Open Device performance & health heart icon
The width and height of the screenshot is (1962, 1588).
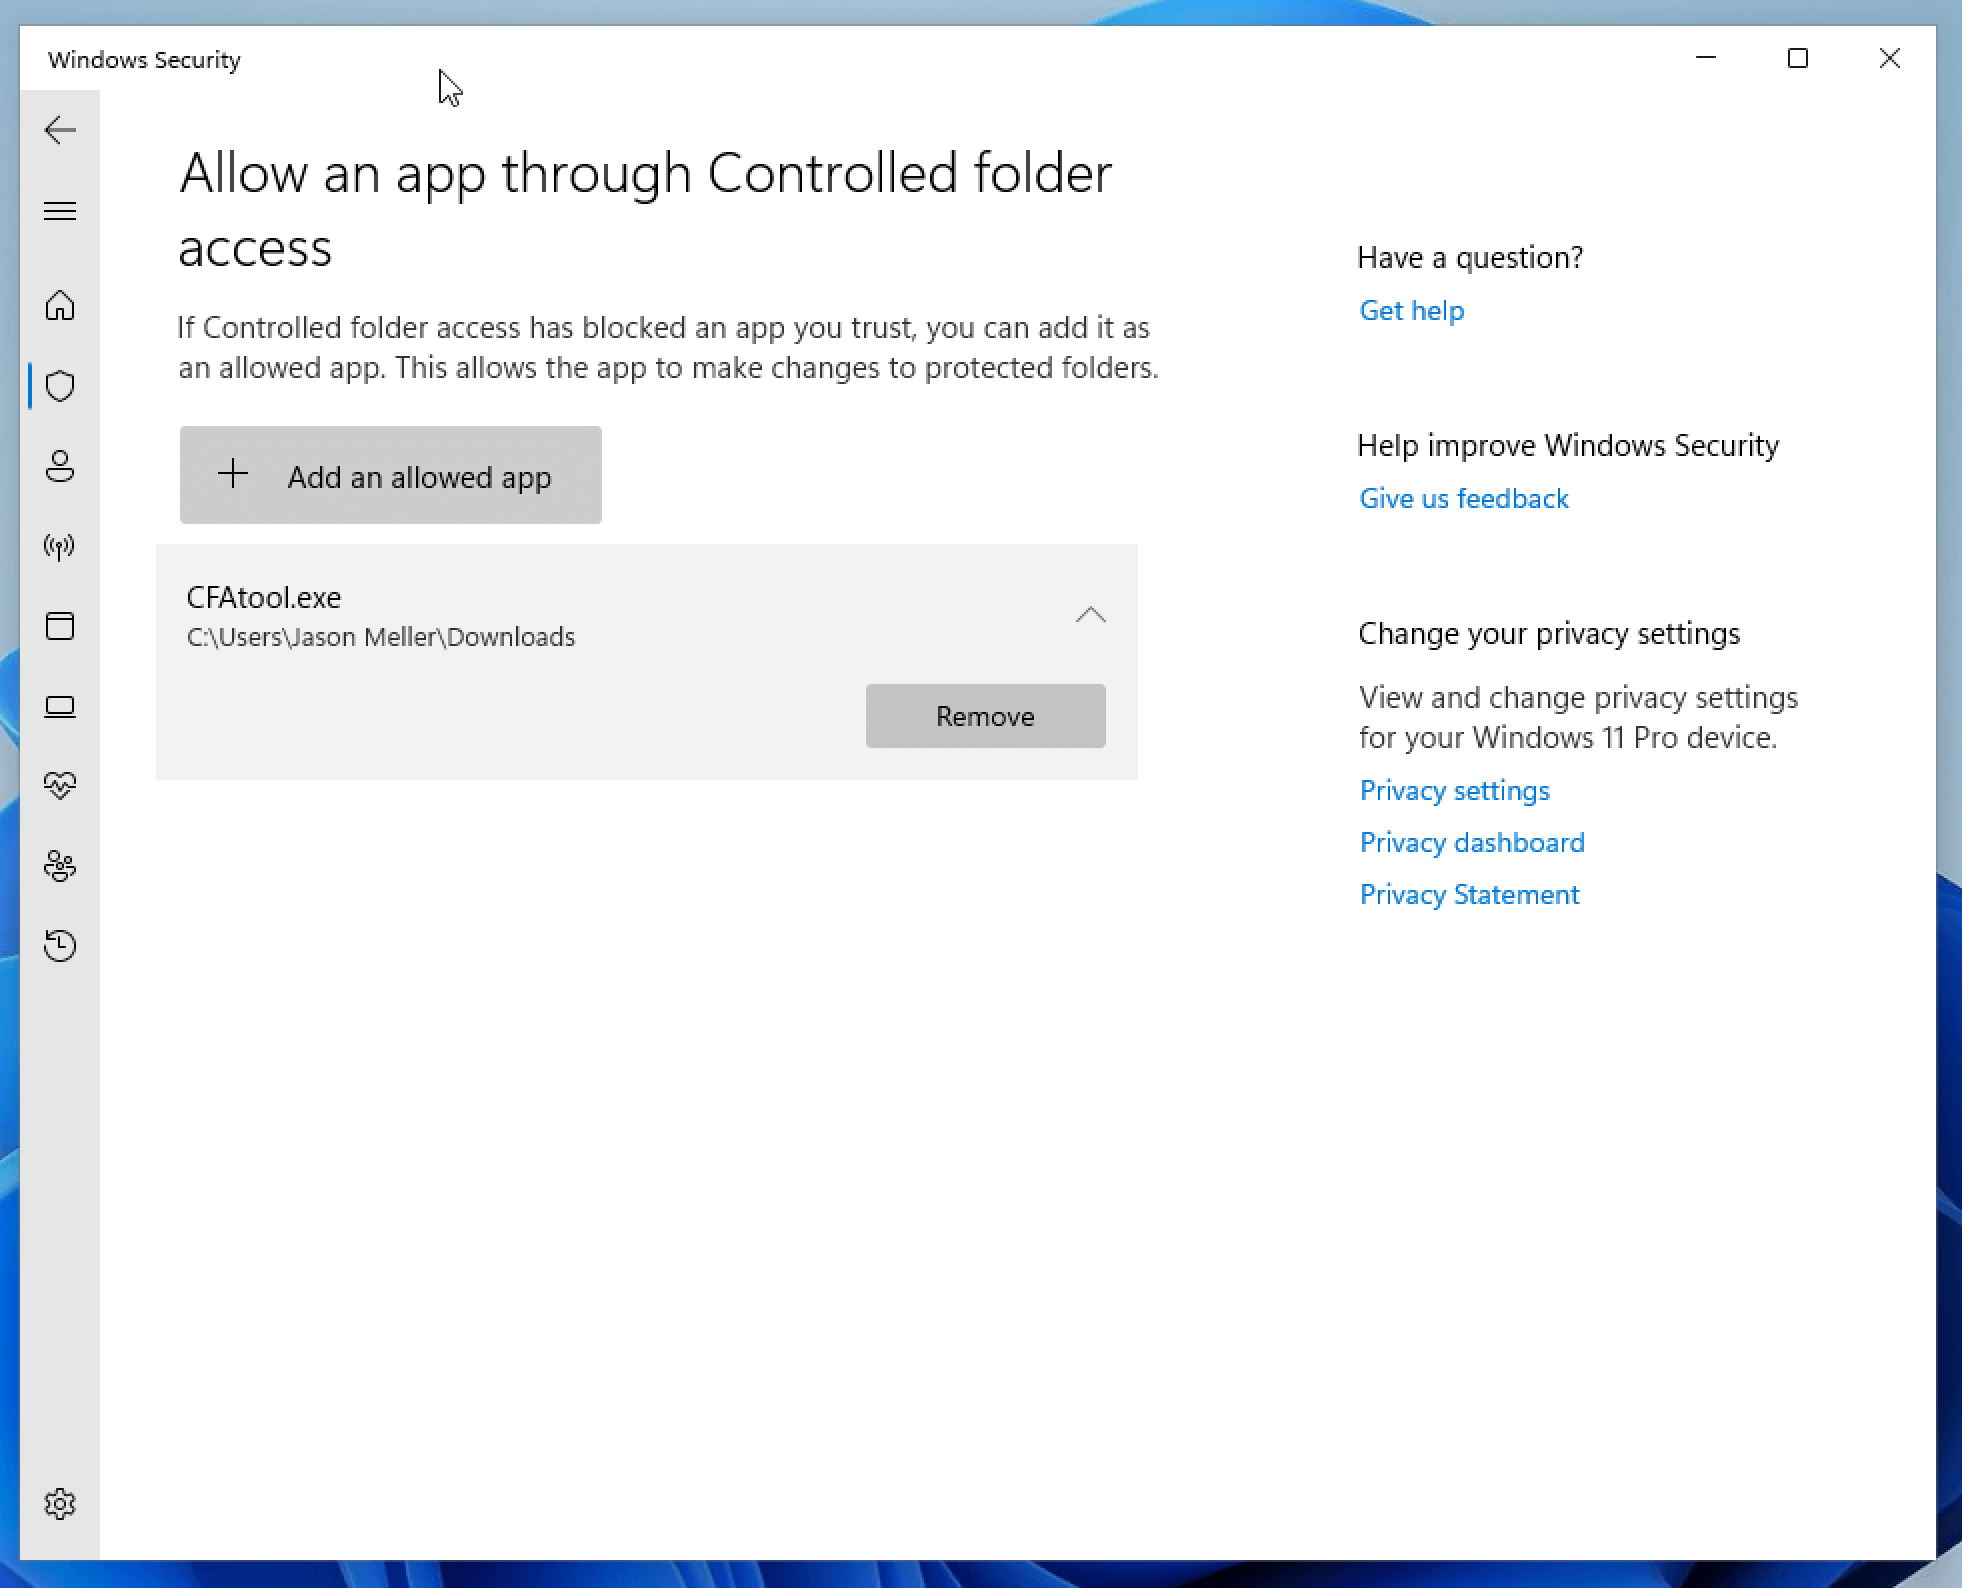tap(60, 786)
